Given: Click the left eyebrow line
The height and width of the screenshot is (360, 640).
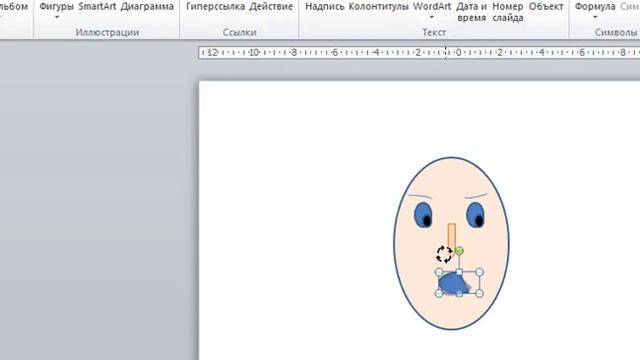Looking at the screenshot, I should click(420, 197).
